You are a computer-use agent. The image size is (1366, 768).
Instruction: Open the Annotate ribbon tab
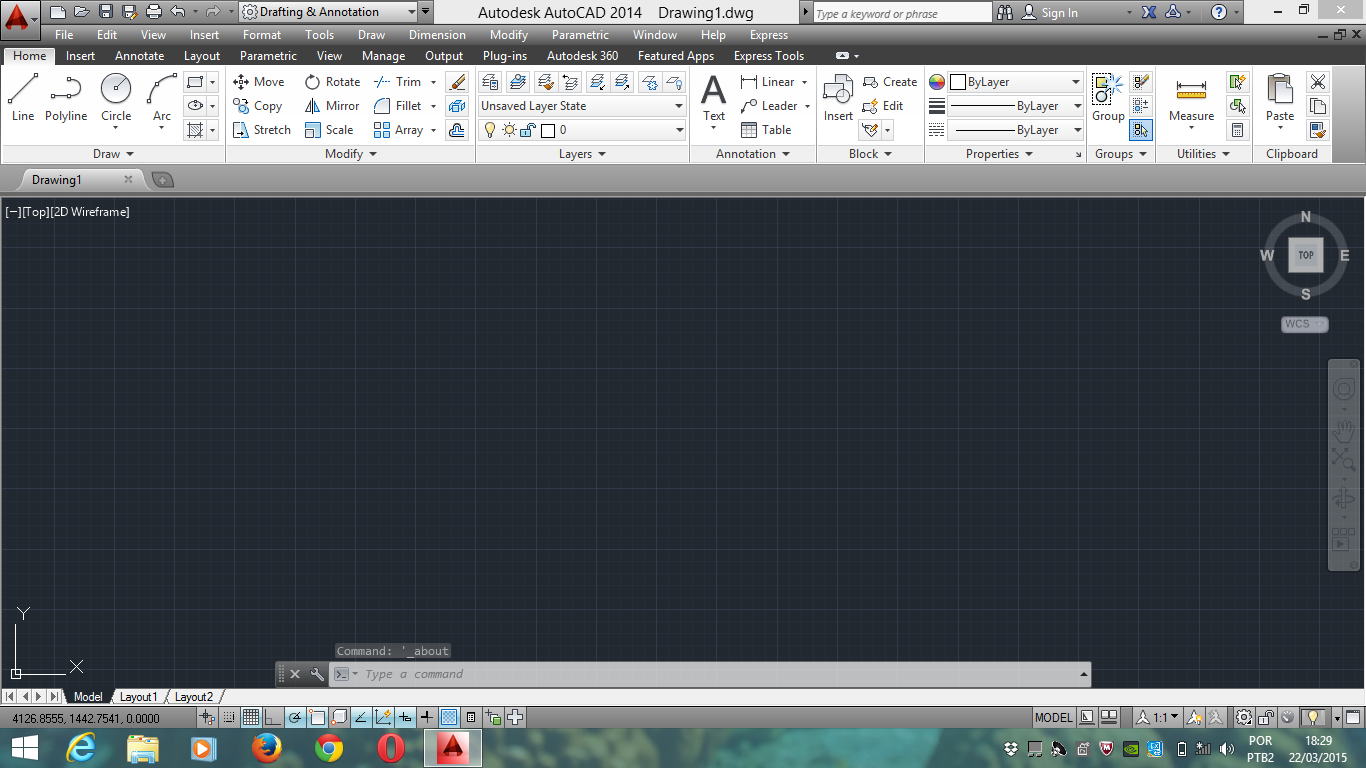point(139,56)
